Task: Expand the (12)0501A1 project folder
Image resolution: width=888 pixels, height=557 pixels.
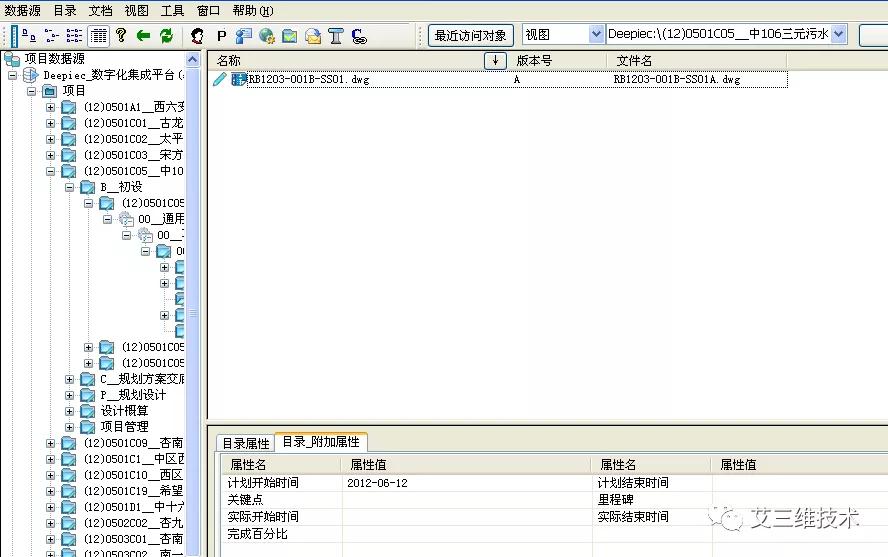Action: pyautogui.click(x=51, y=107)
